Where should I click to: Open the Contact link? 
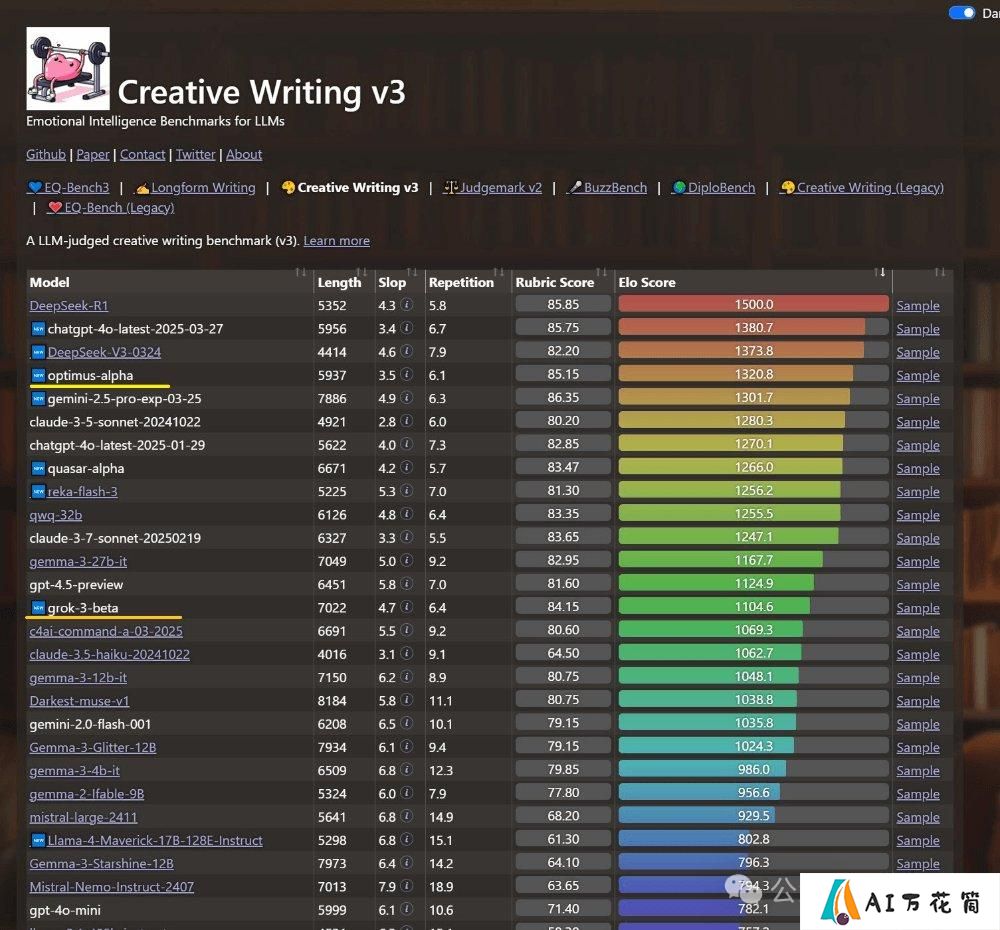[x=143, y=154]
